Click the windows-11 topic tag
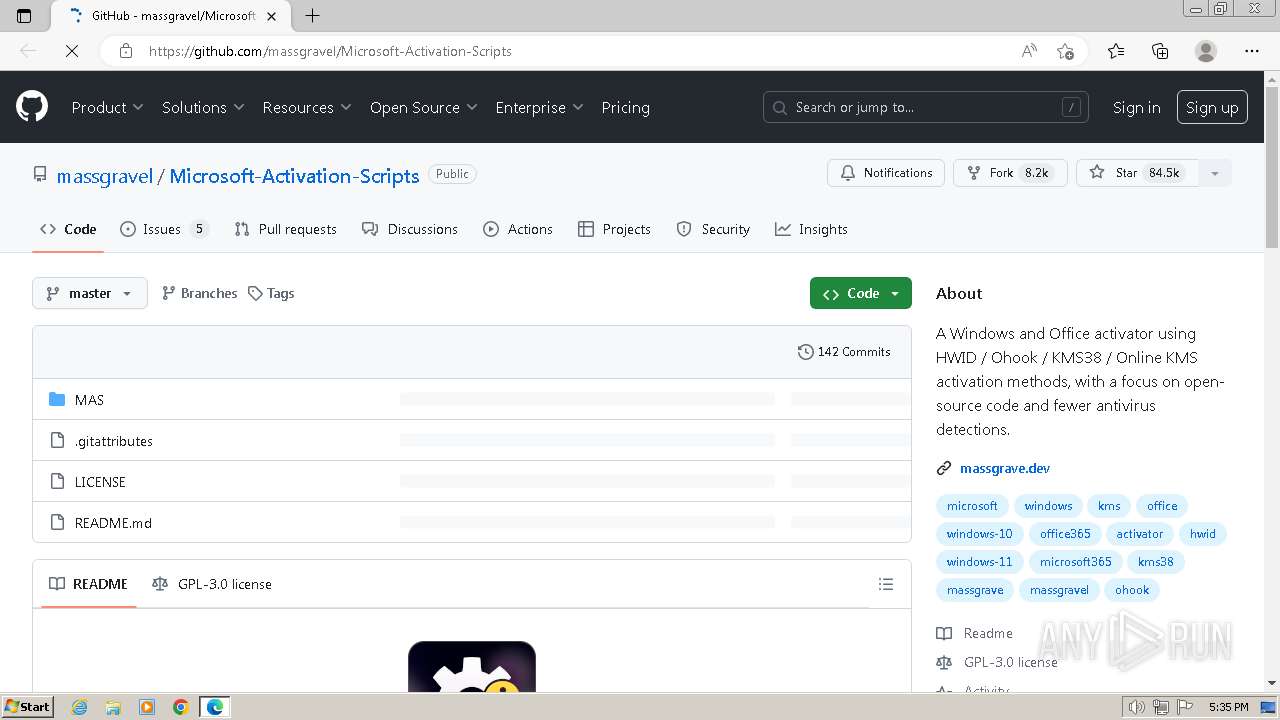Image resolution: width=1280 pixels, height=720 pixels. tap(979, 562)
